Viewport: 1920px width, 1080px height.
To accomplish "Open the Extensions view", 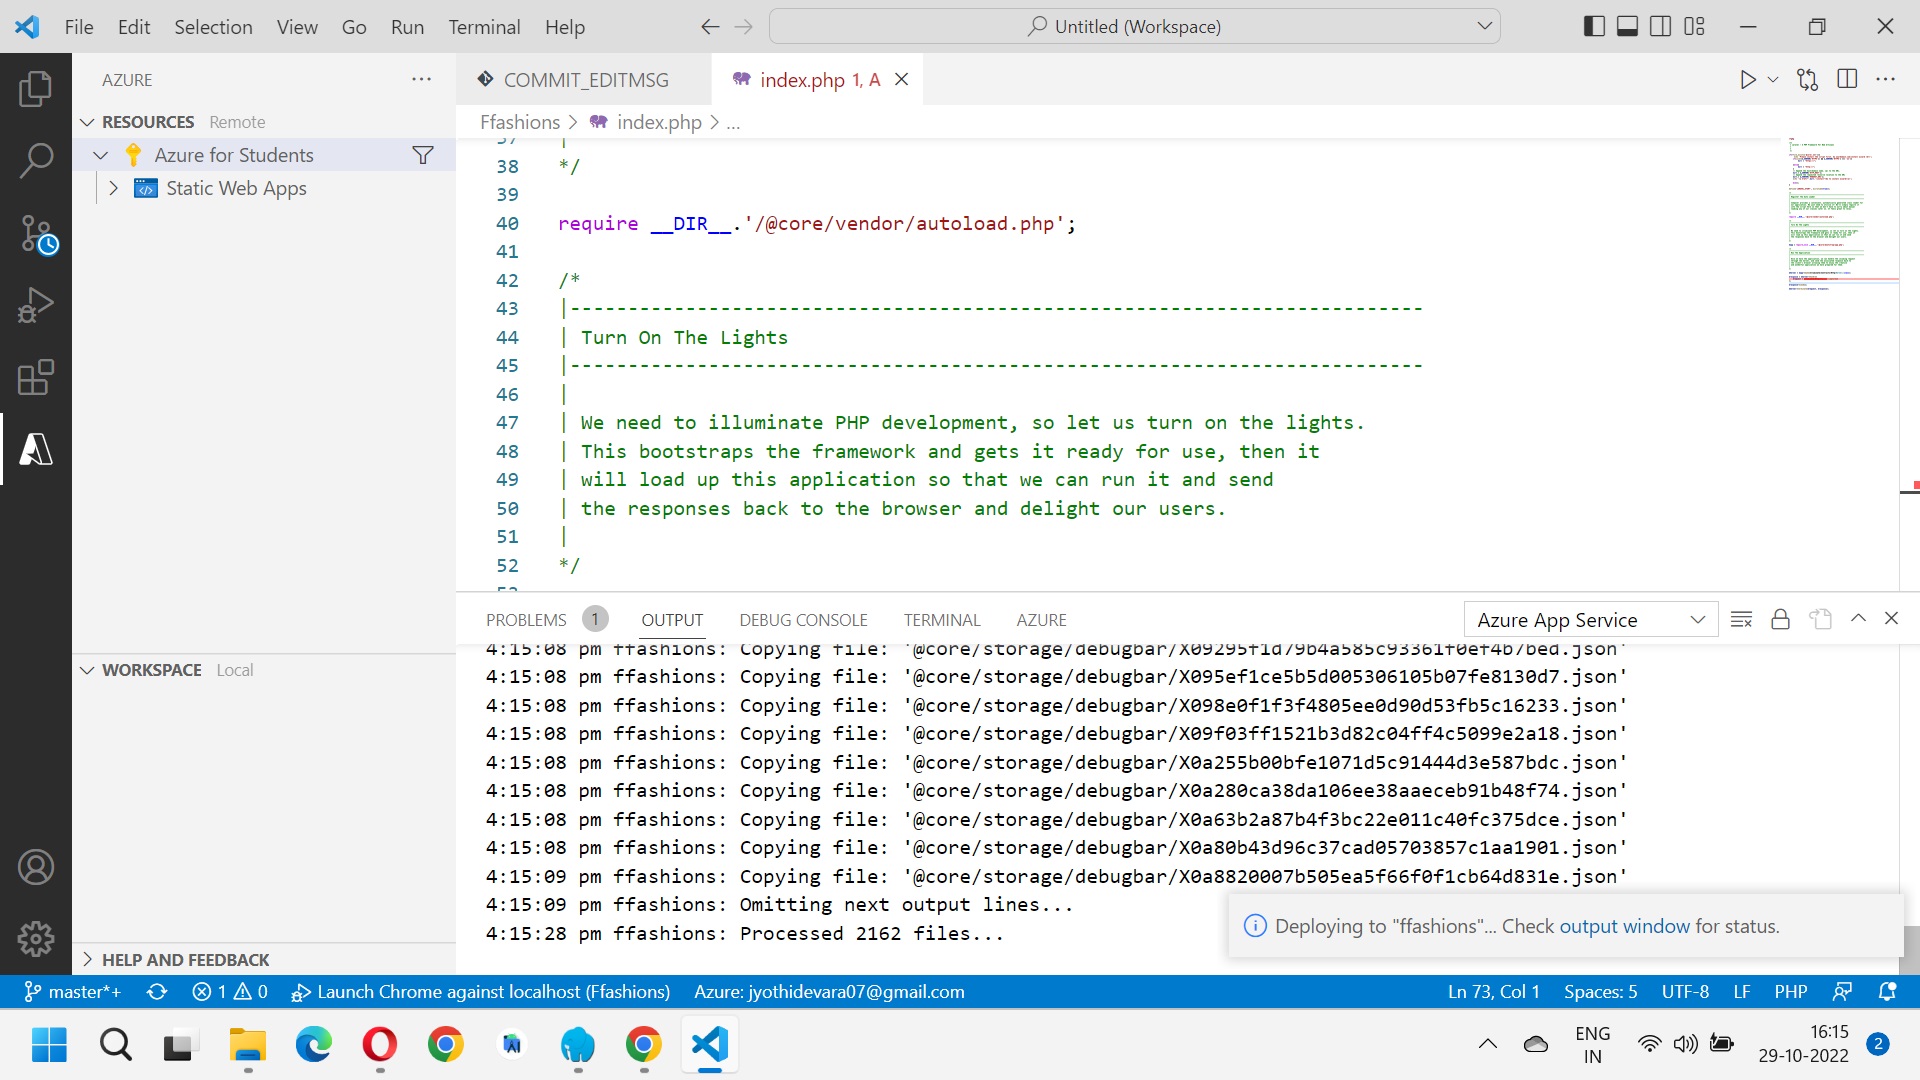I will [x=36, y=377].
